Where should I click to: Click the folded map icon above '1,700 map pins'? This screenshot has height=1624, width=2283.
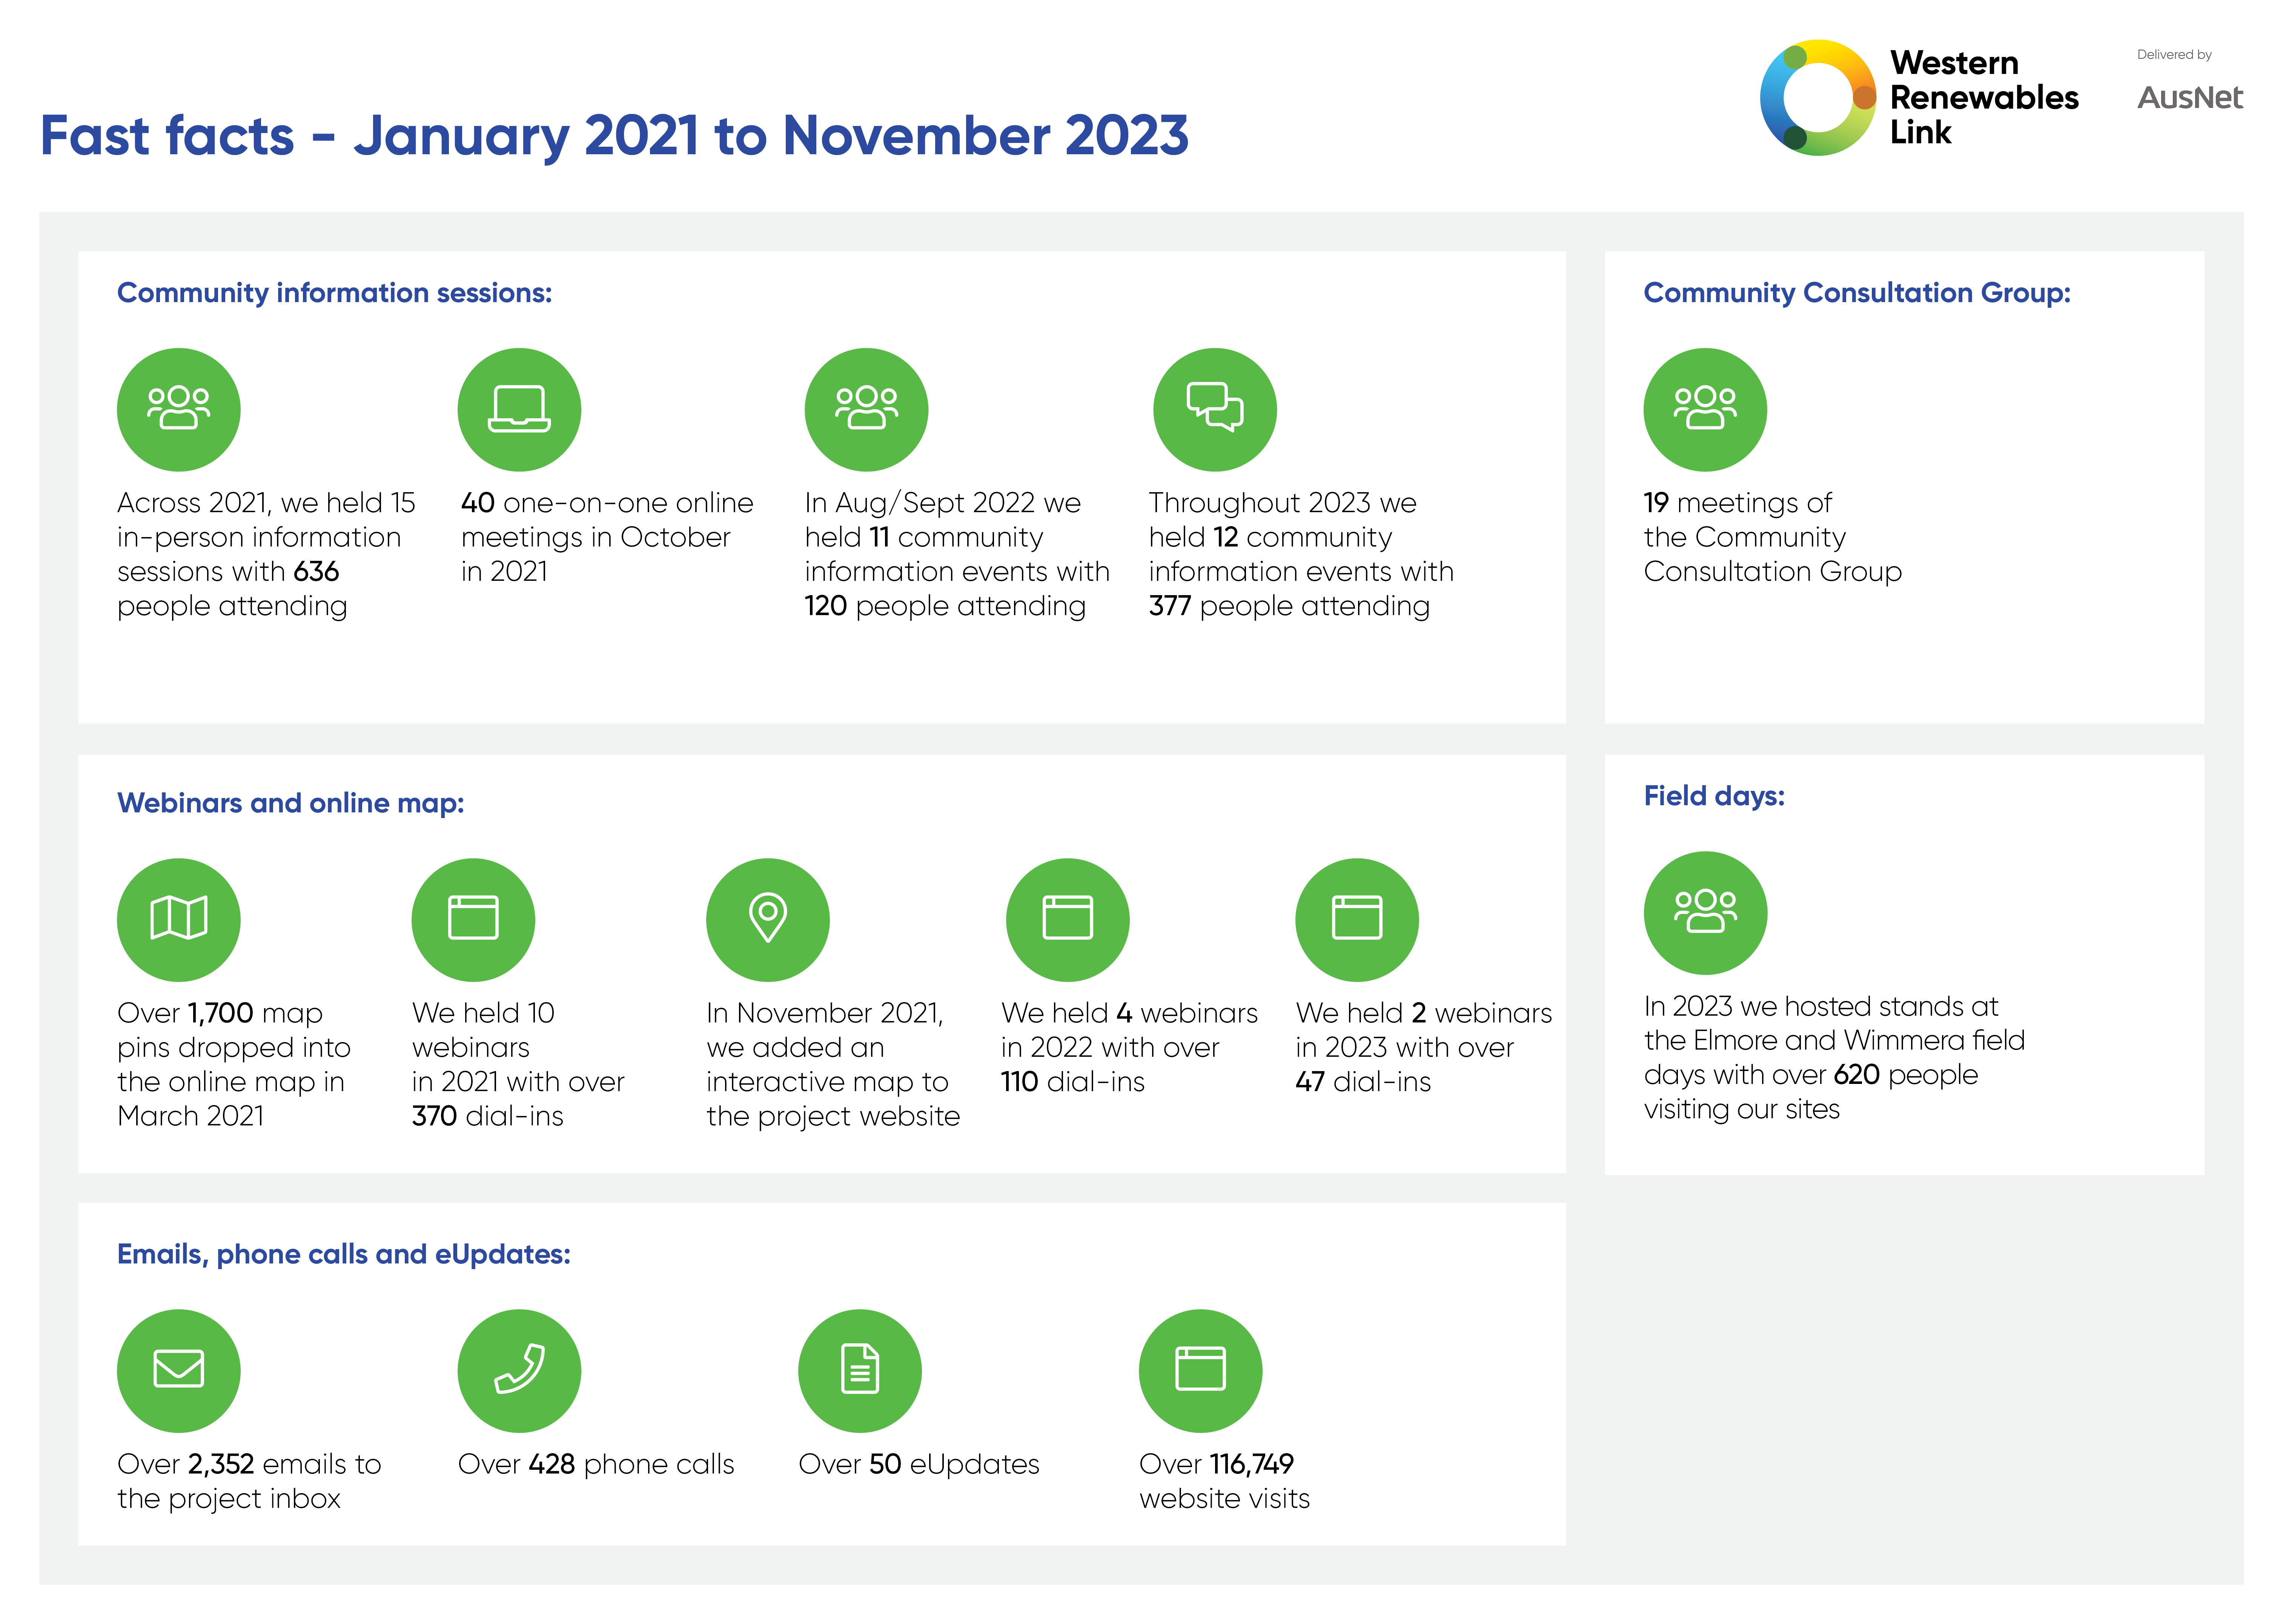point(179,919)
